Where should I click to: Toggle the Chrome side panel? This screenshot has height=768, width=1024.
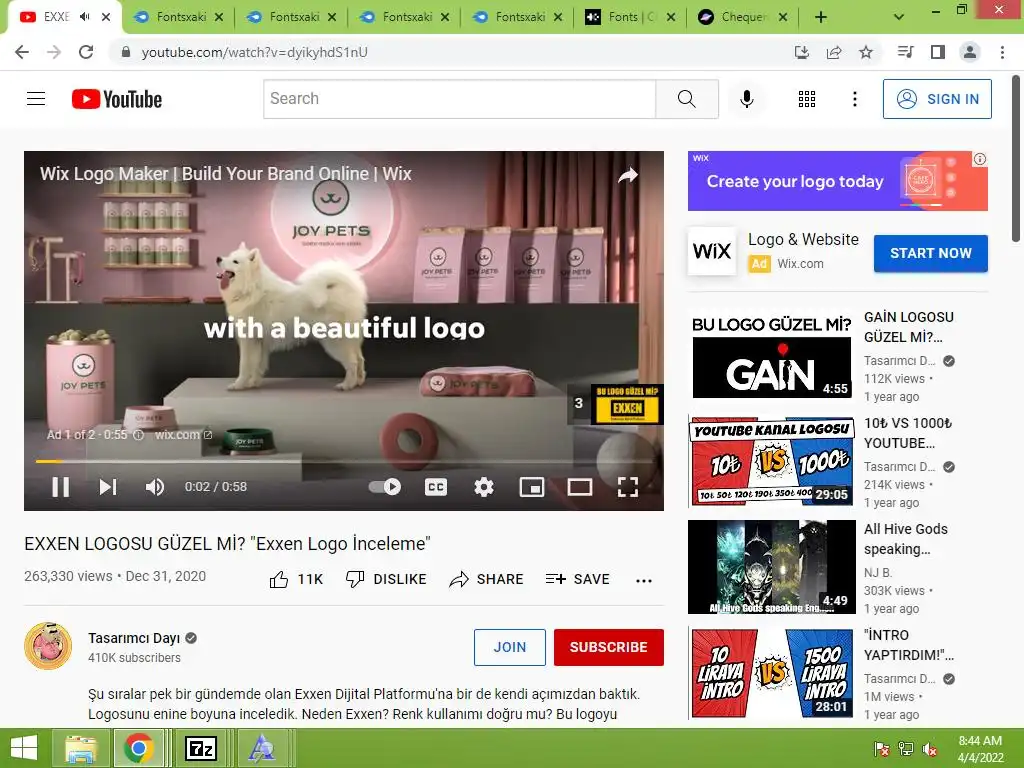pyautogui.click(x=938, y=52)
